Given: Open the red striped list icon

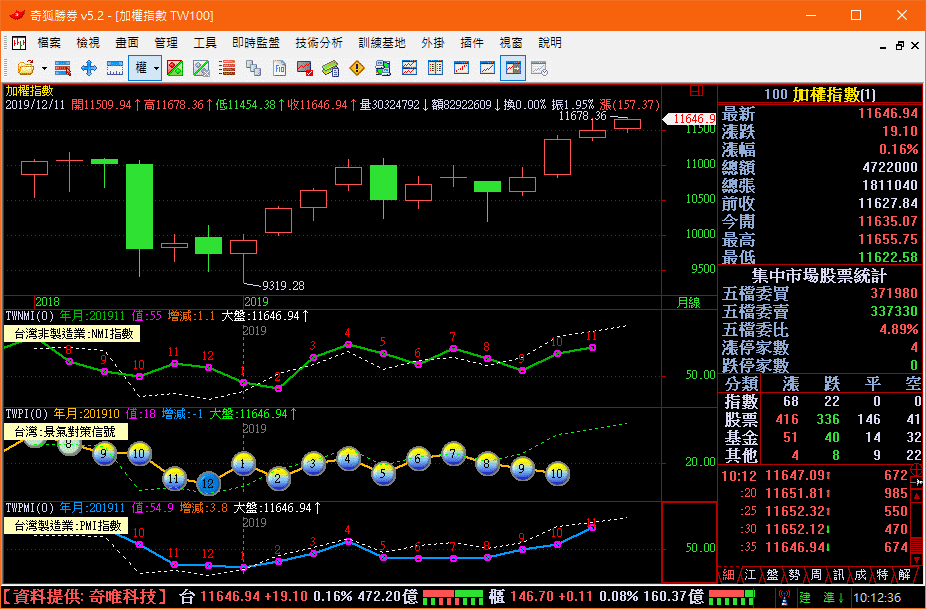Looking at the screenshot, I should tap(227, 69).
